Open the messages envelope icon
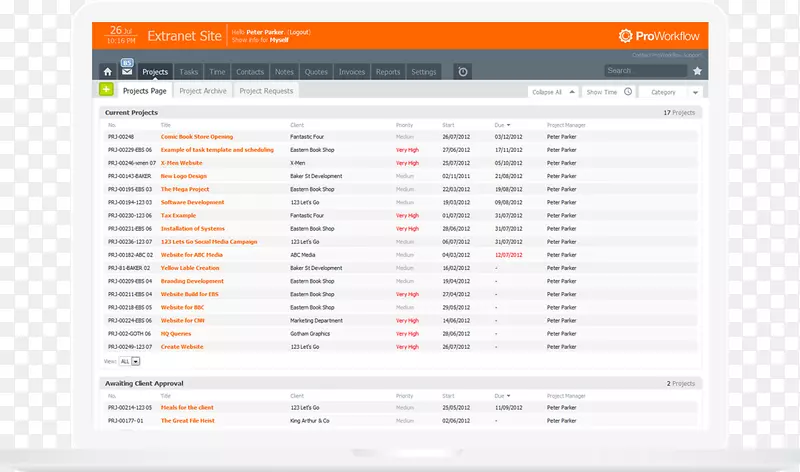This screenshot has width=800, height=472. click(x=126, y=72)
